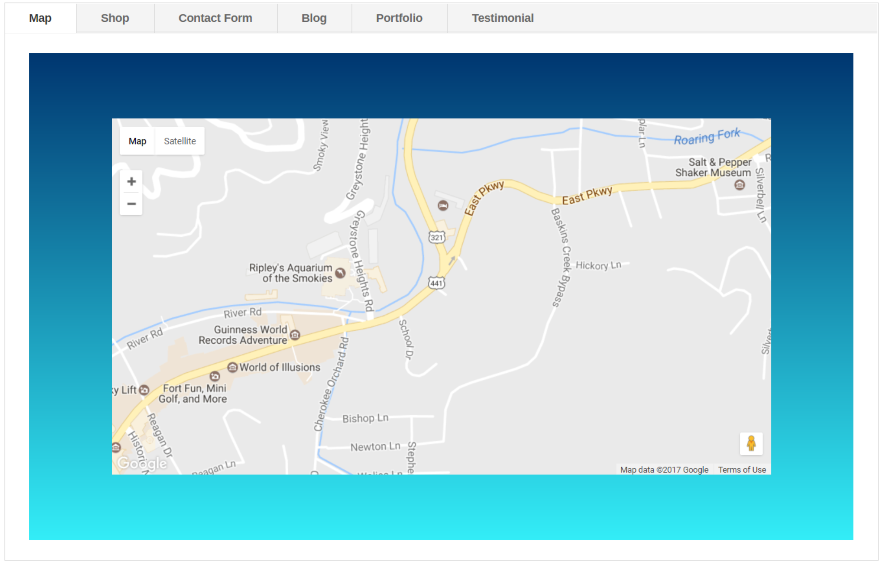Click the Street View pegman icon

coord(751,443)
